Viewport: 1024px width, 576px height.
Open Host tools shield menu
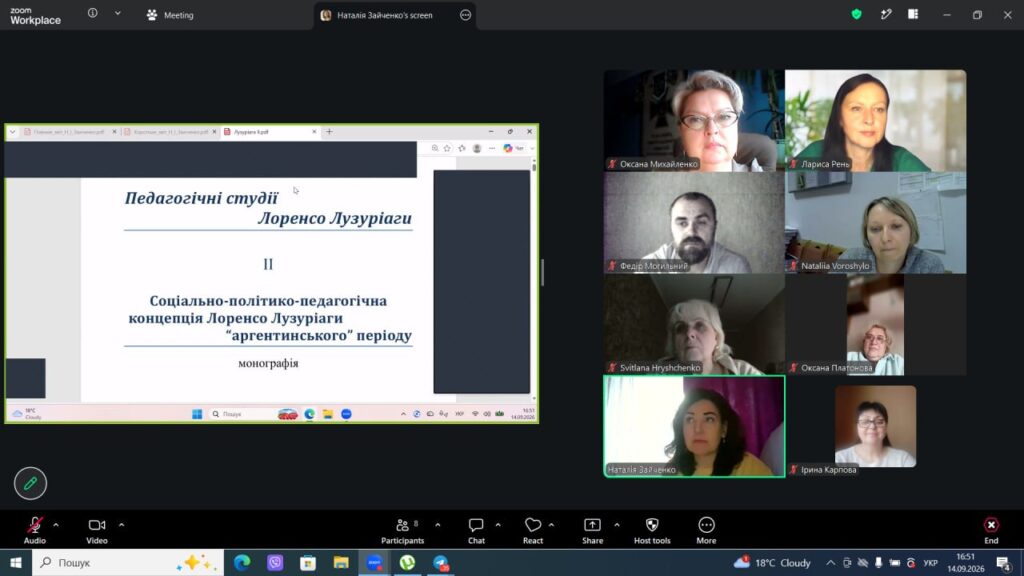(652, 530)
